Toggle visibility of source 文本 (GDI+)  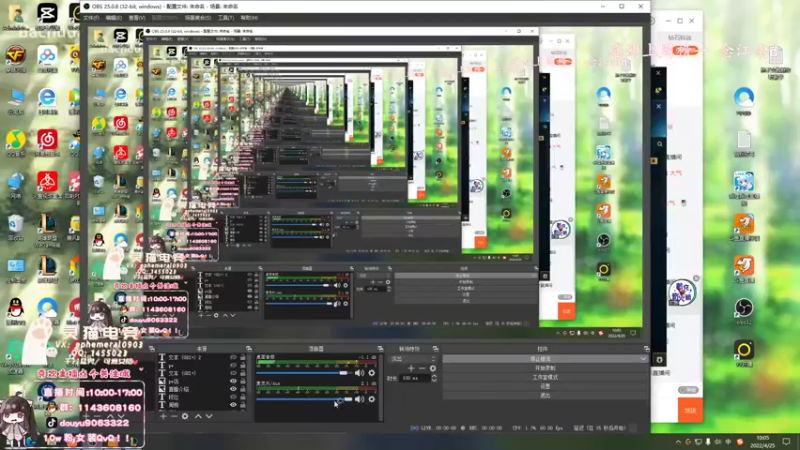[x=233, y=373]
